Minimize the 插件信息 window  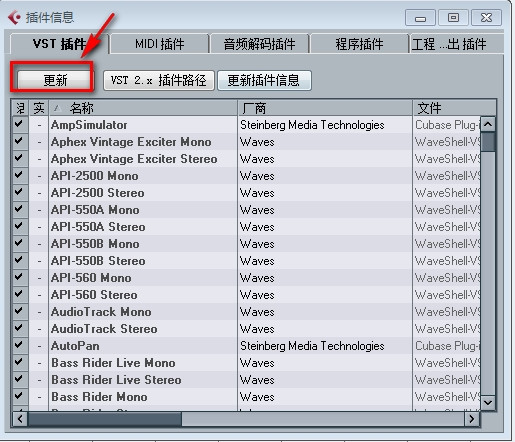point(420,17)
